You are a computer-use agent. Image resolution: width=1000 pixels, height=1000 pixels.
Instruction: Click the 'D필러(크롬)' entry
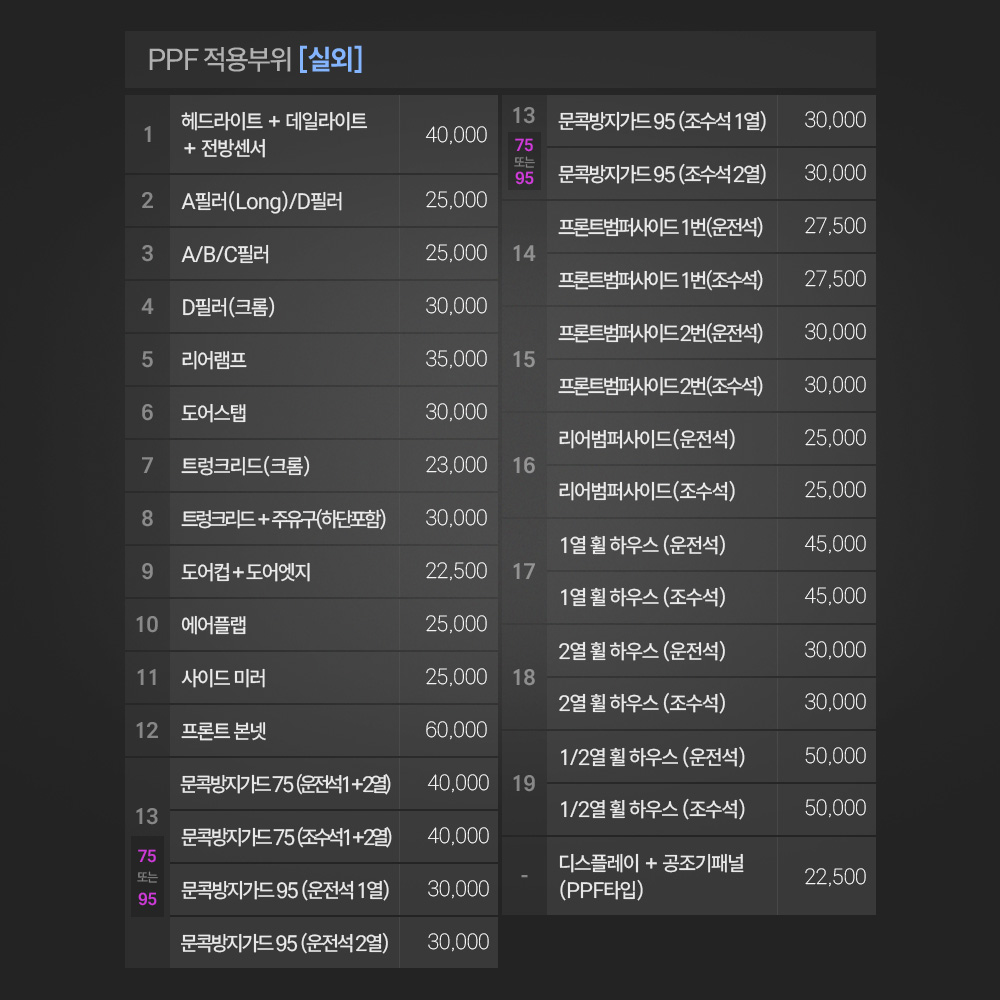pos(228,307)
